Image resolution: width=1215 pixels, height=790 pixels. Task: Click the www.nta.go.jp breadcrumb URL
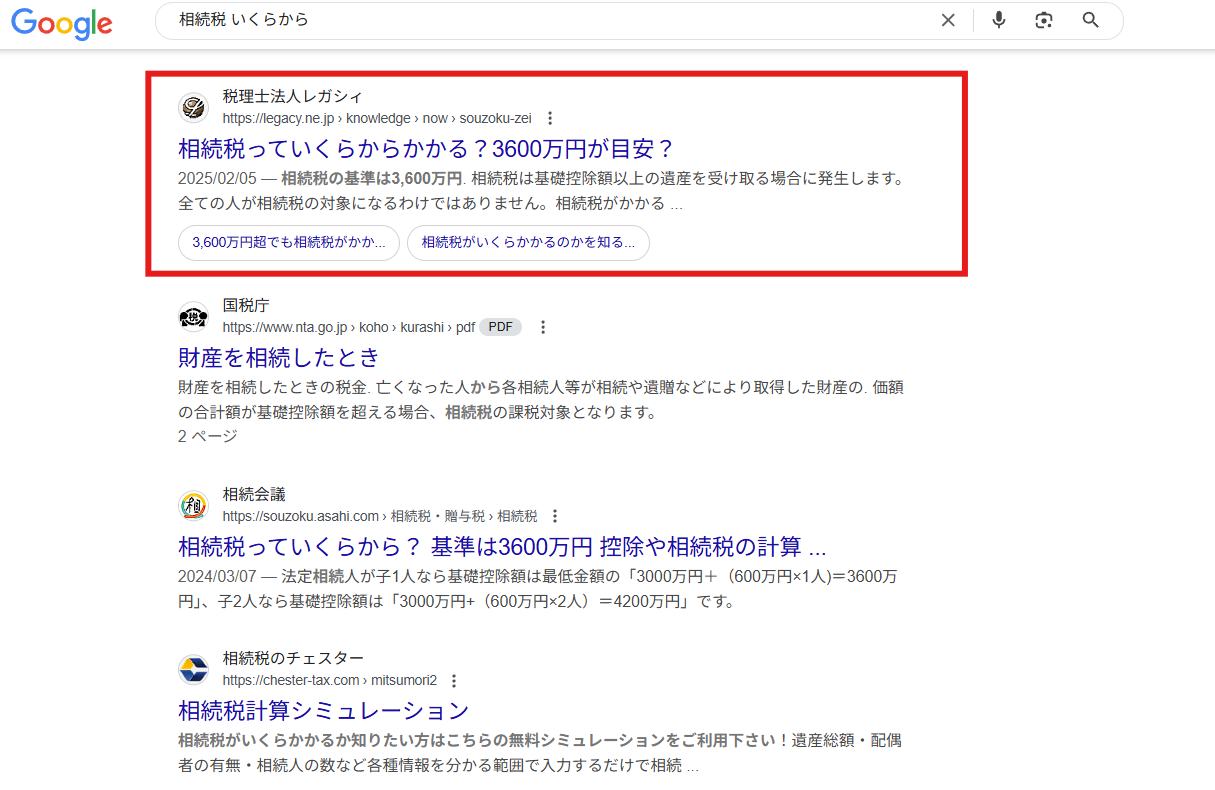click(x=349, y=327)
